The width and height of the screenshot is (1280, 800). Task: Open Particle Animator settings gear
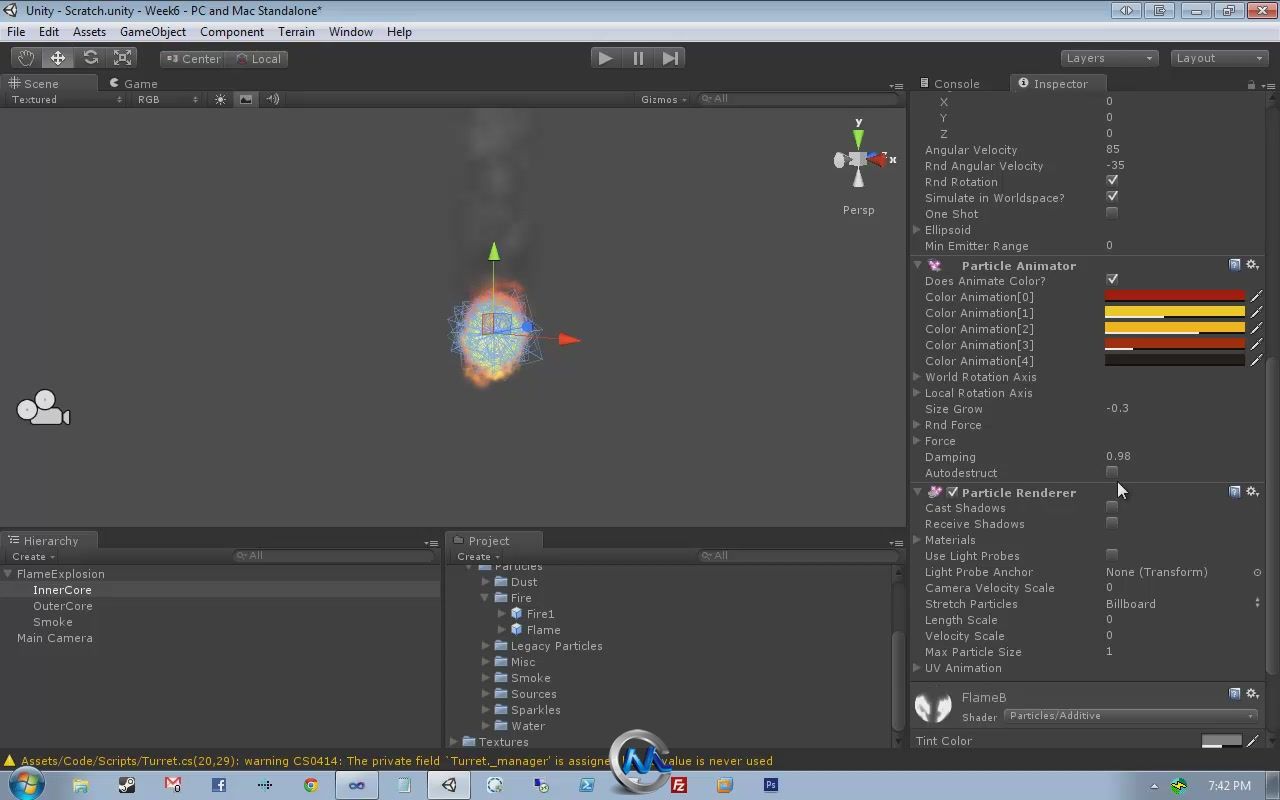(x=1252, y=265)
